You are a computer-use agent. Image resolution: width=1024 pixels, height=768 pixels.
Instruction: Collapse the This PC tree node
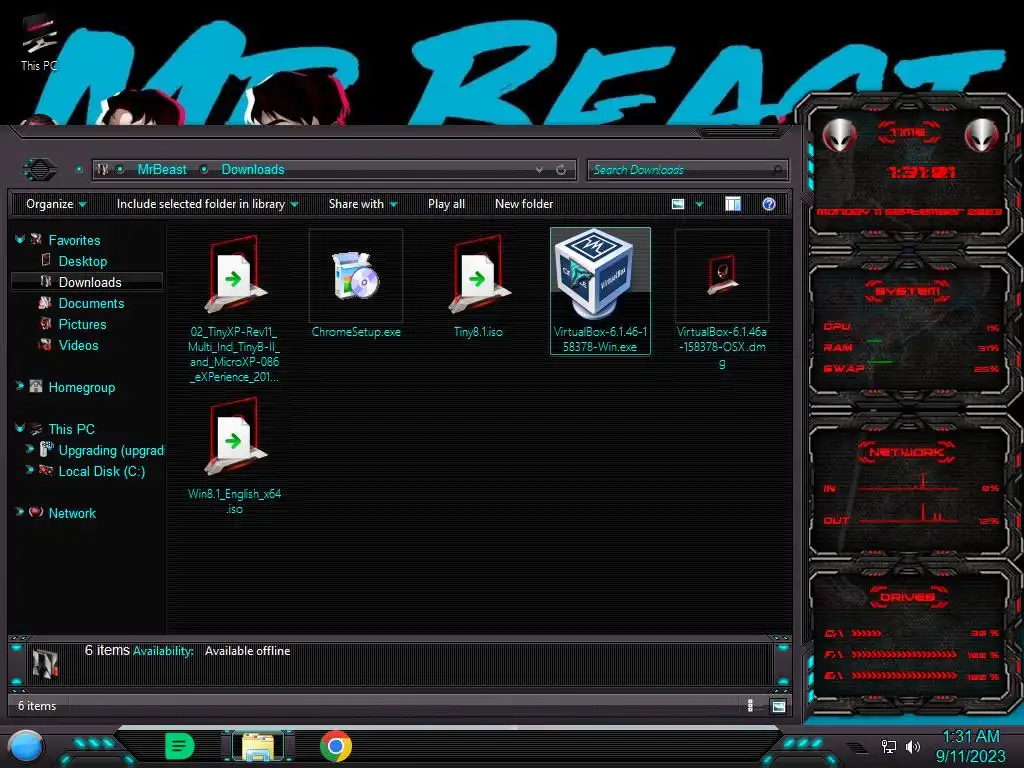tap(20, 428)
